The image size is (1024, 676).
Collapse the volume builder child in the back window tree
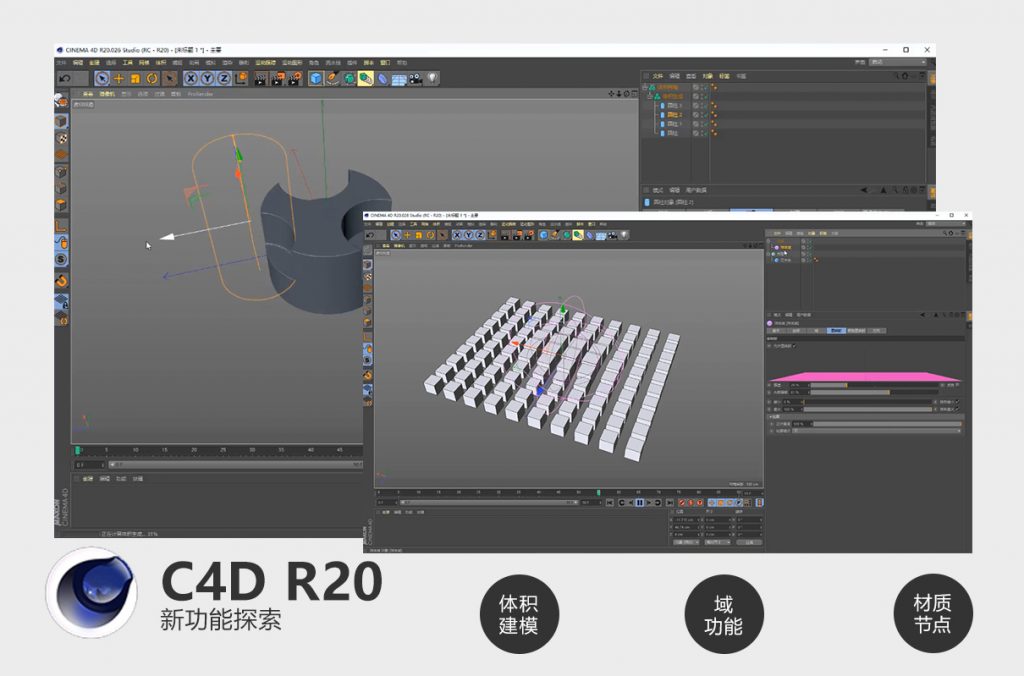tap(650, 96)
